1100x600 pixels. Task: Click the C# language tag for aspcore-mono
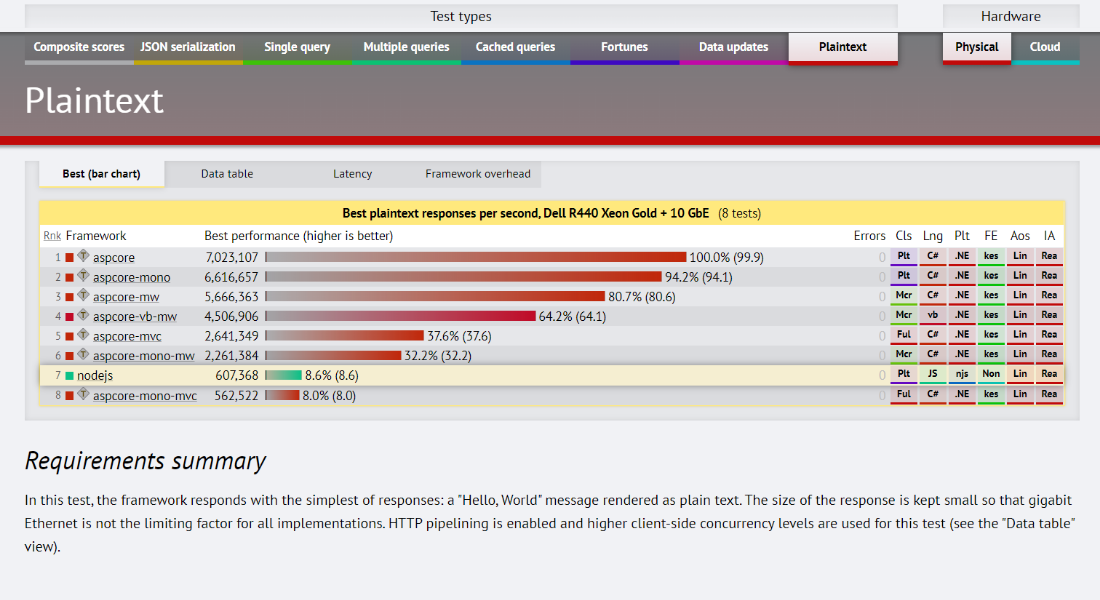click(x=932, y=276)
